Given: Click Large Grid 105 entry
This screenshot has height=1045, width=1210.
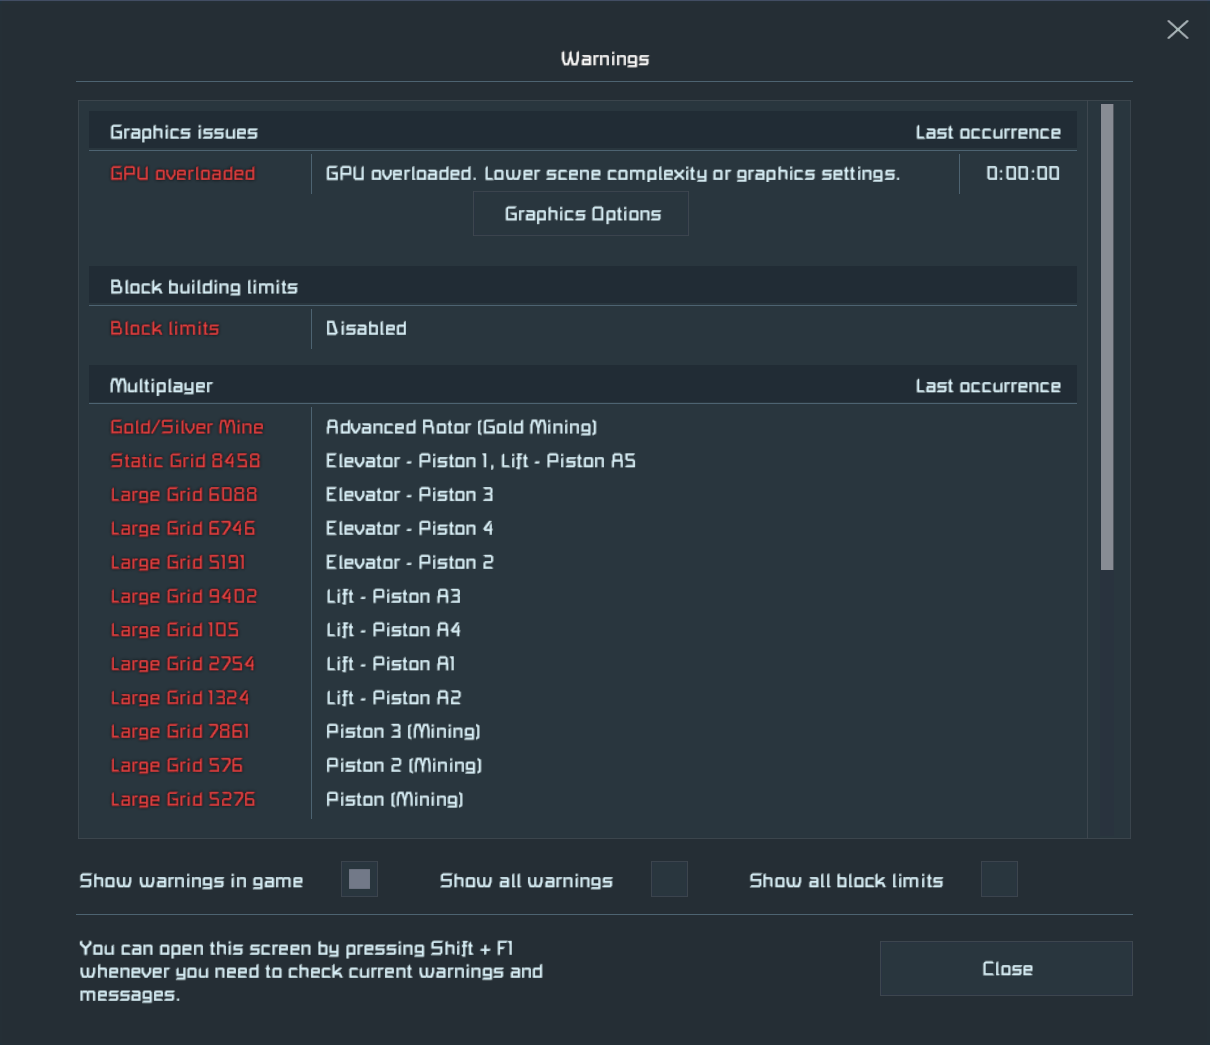Looking at the screenshot, I should click(x=175, y=631).
